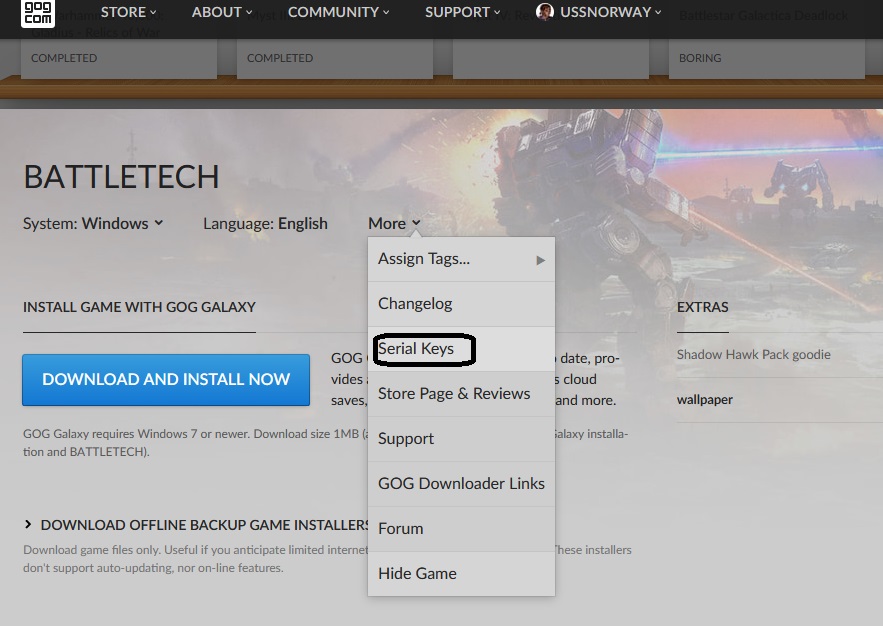Select GOG Downloader Links

point(461,484)
